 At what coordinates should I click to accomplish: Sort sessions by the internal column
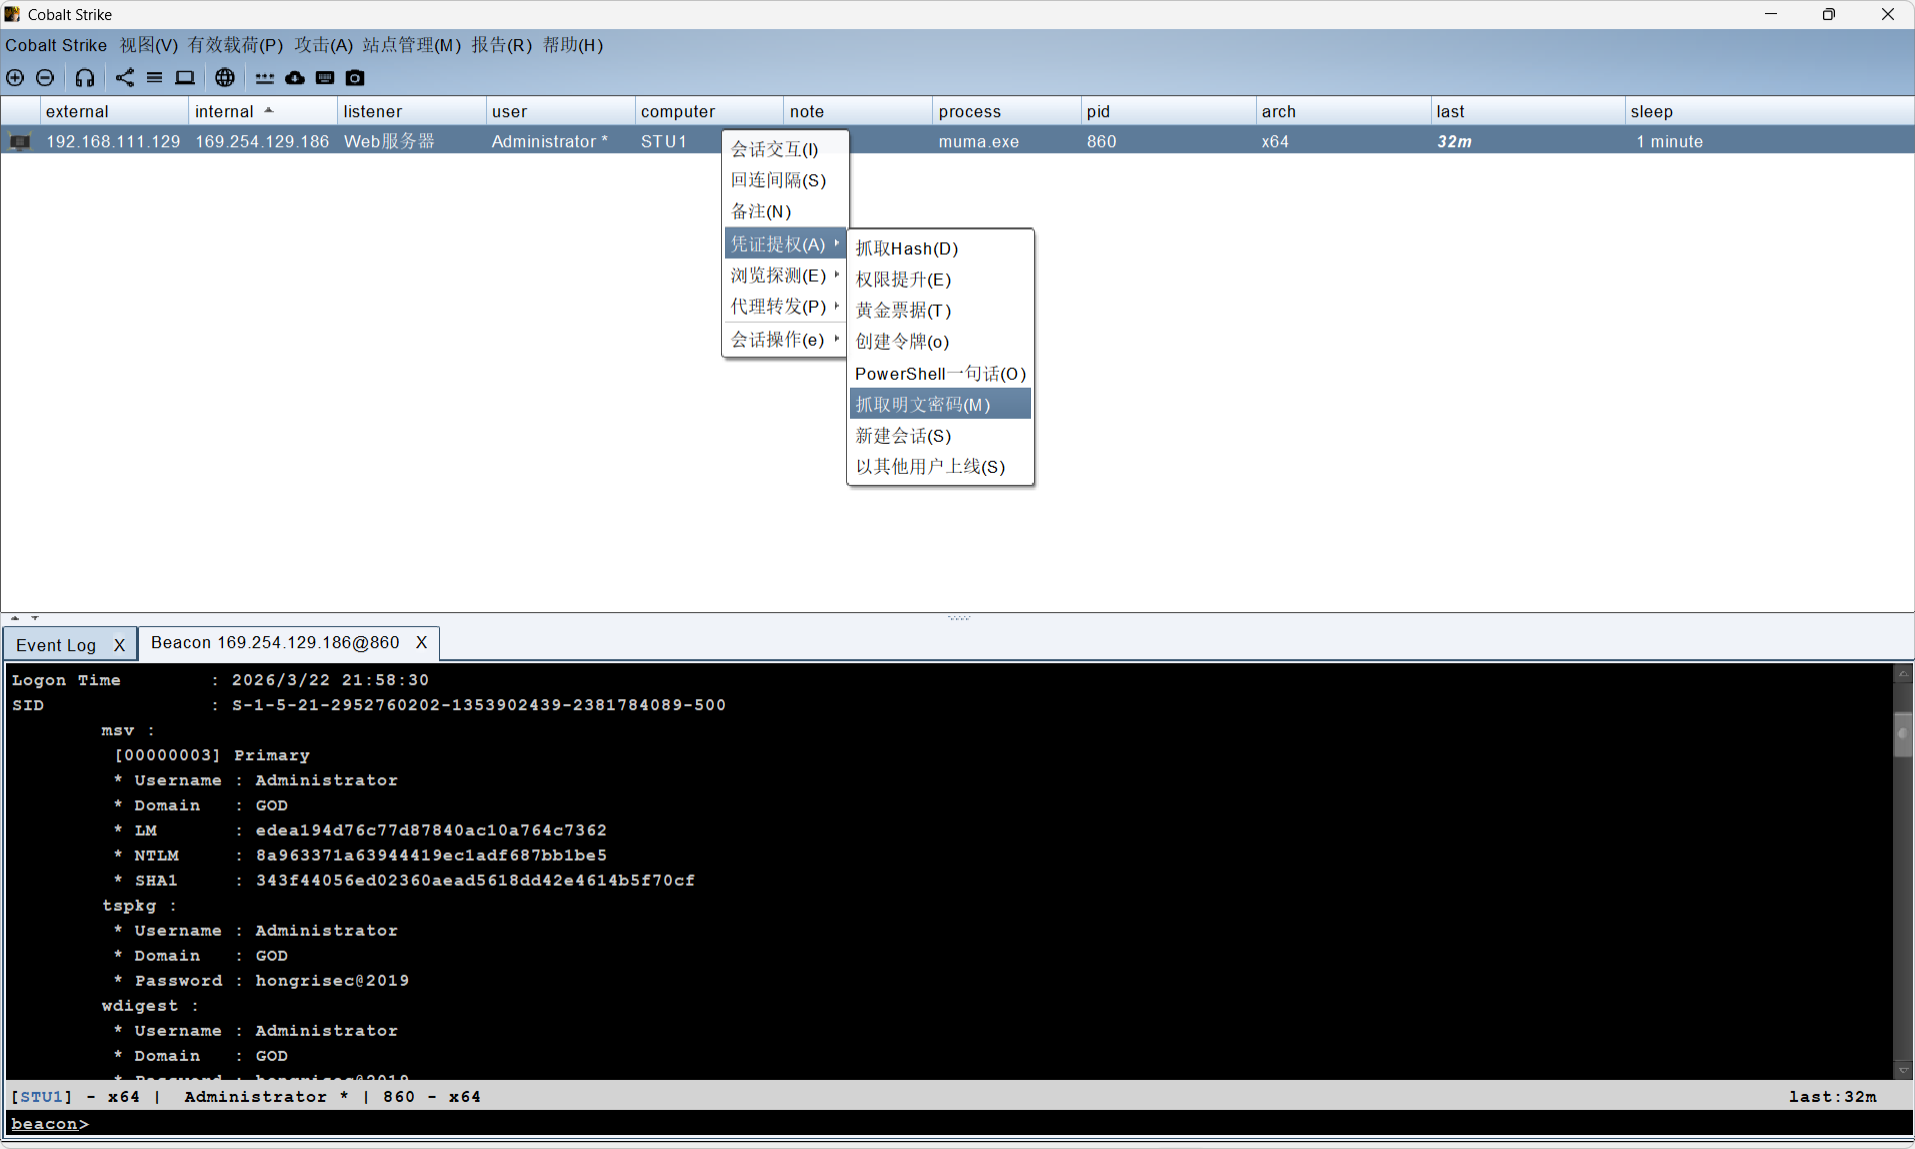point(263,111)
